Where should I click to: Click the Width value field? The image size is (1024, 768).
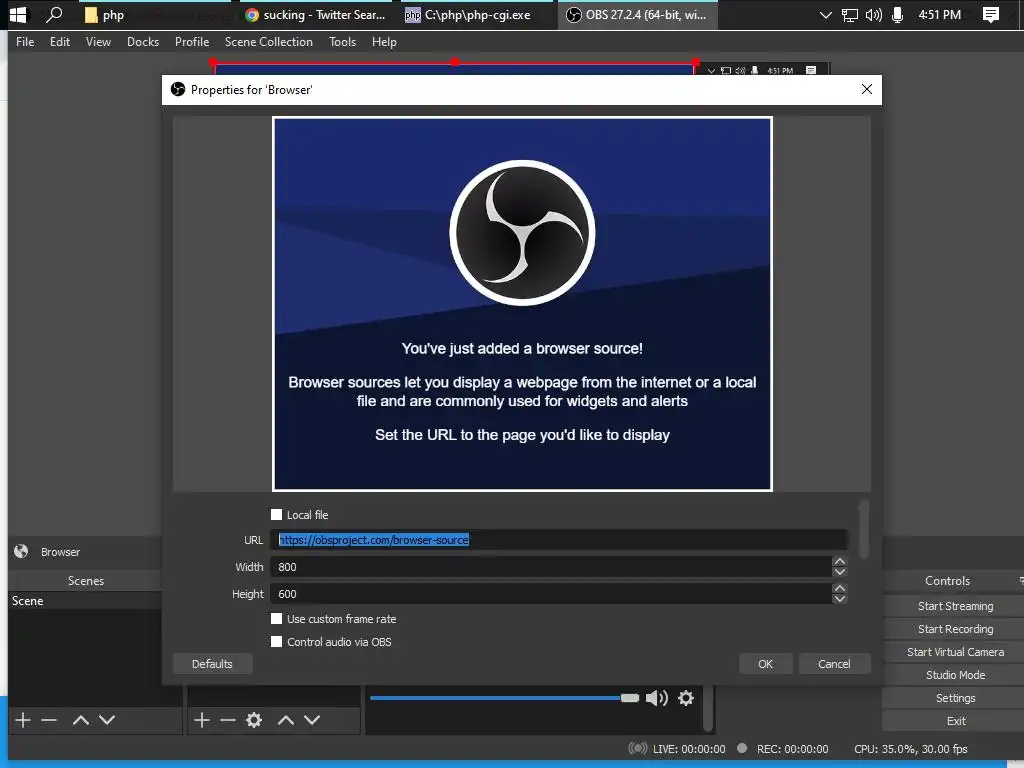tap(551, 567)
